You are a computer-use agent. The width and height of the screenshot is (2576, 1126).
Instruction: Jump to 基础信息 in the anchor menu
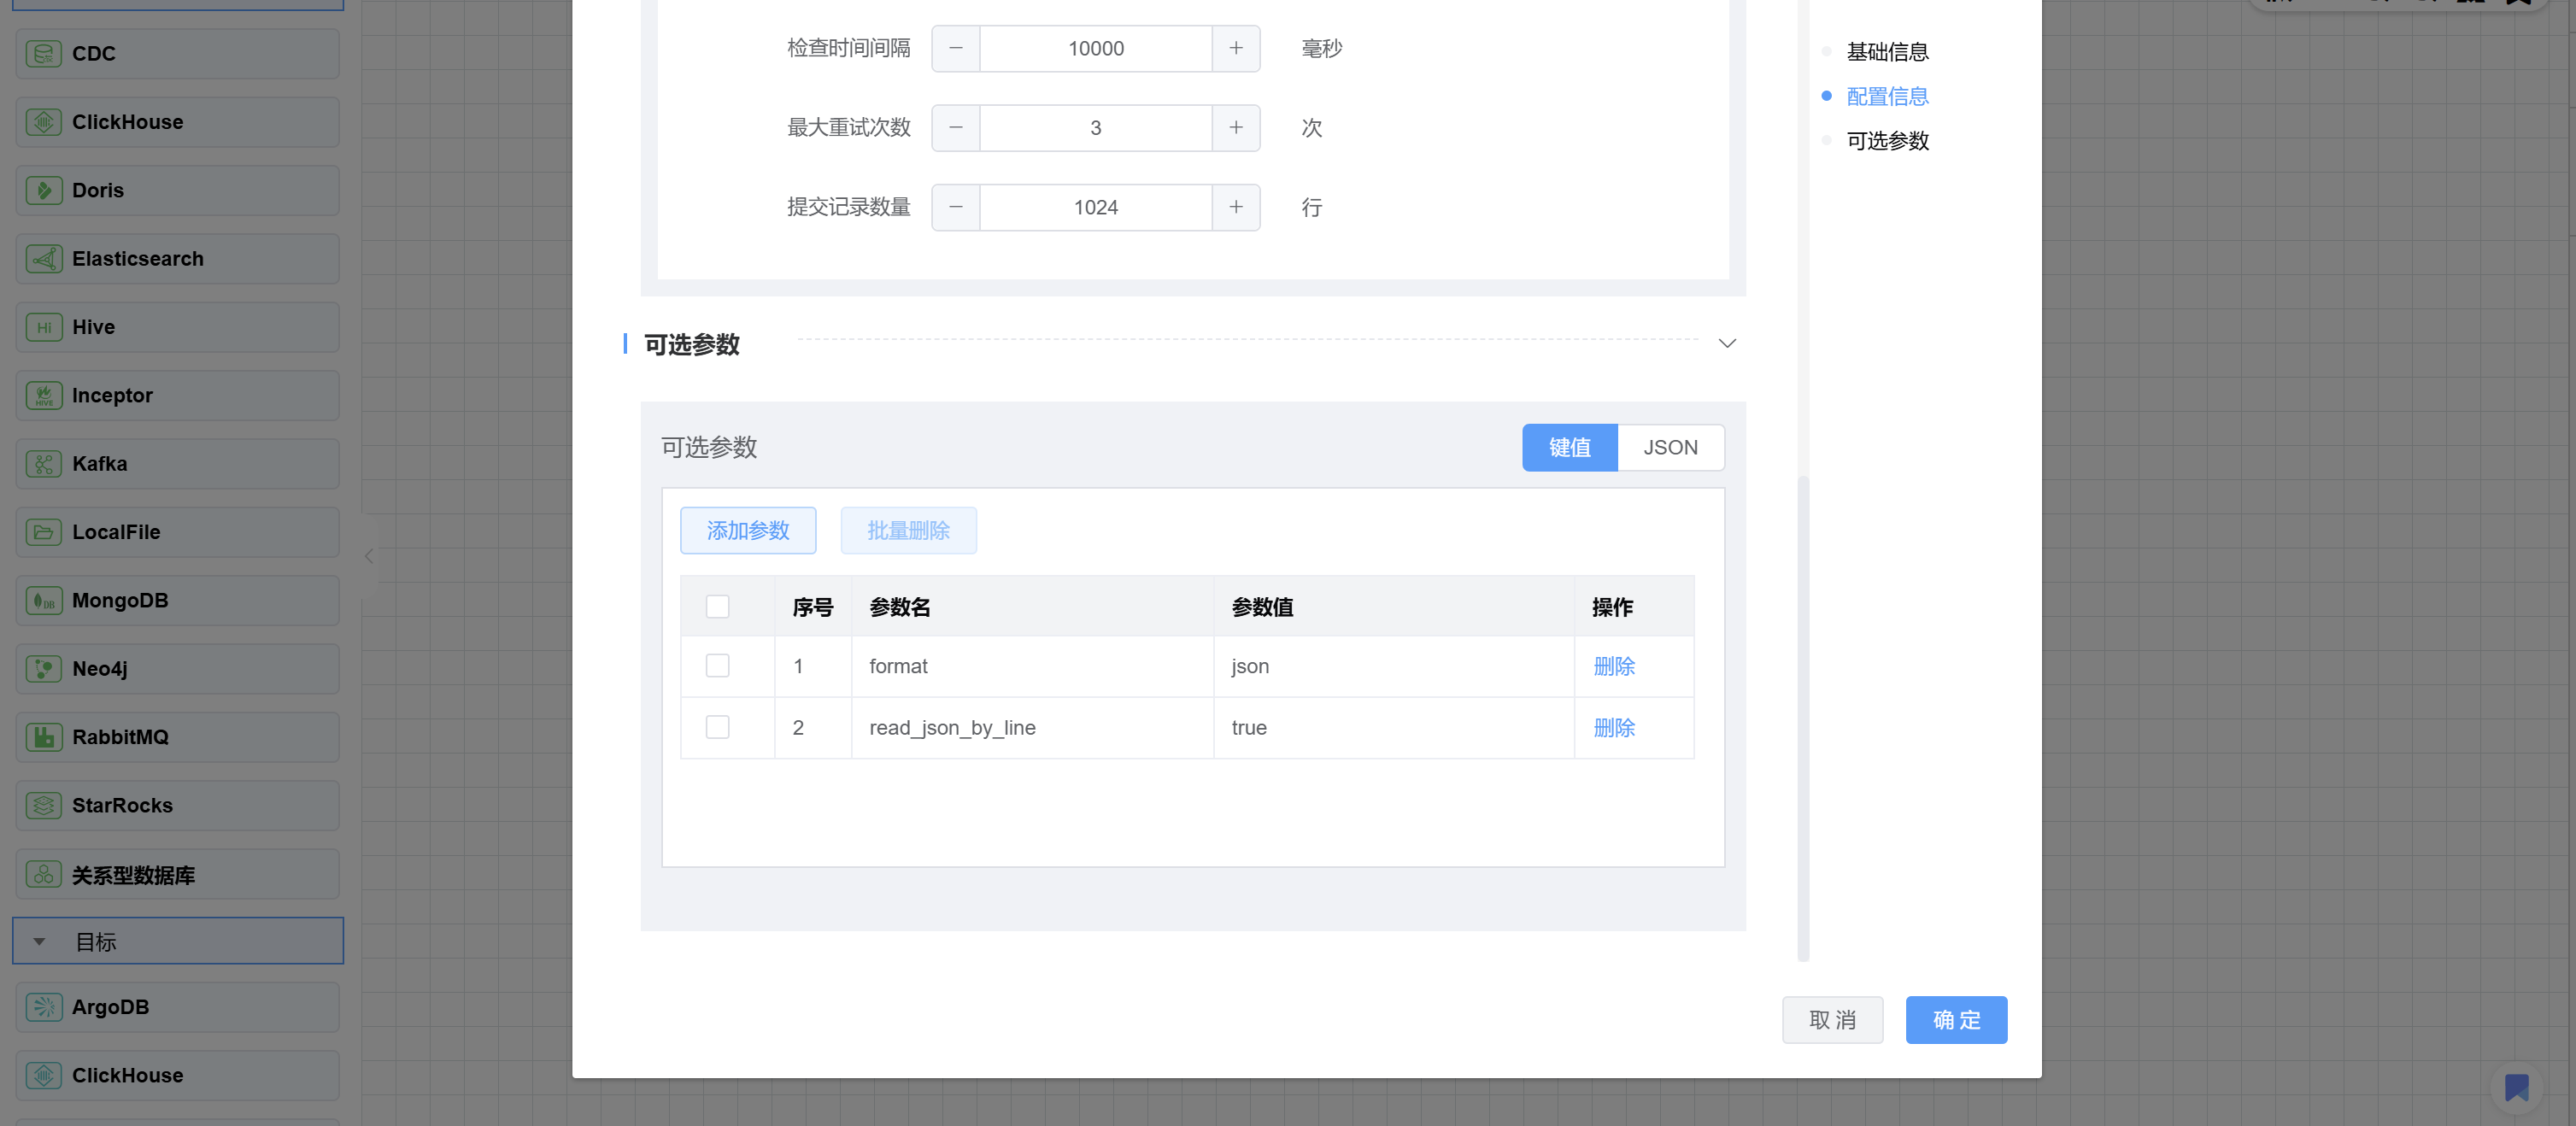(1887, 52)
